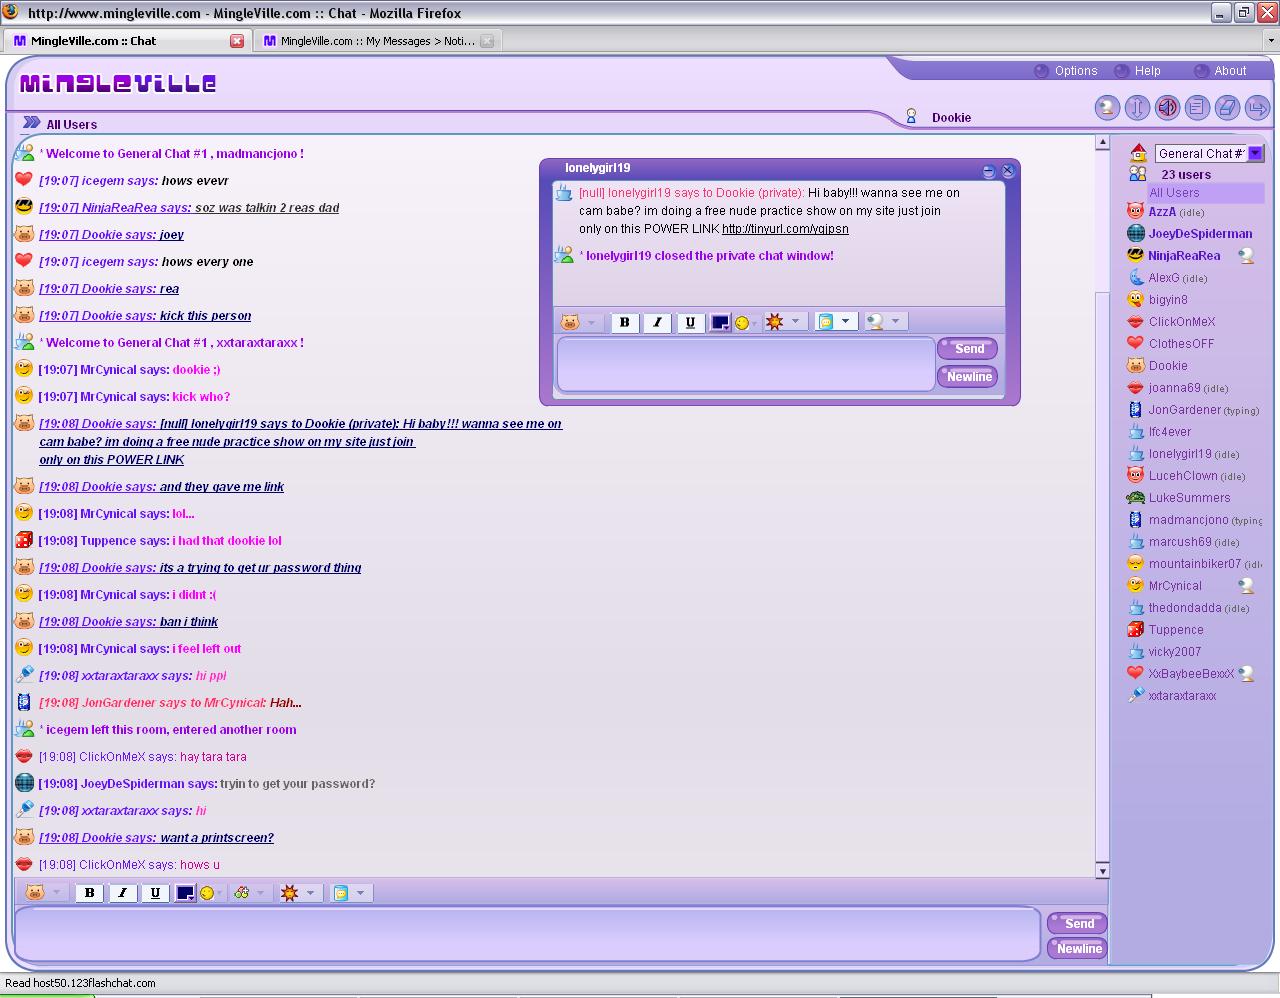
Task: Click the logout arrow icon in top toolbar
Action: tap(1257, 108)
